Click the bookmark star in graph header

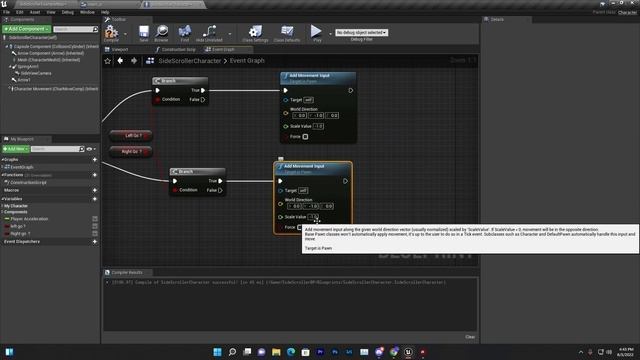pyautogui.click(x=108, y=61)
